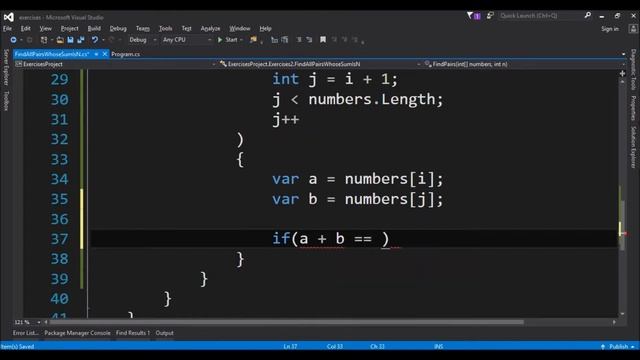Click the Publish arrow icon in status bar
The width and height of the screenshot is (640, 360).
(603, 347)
